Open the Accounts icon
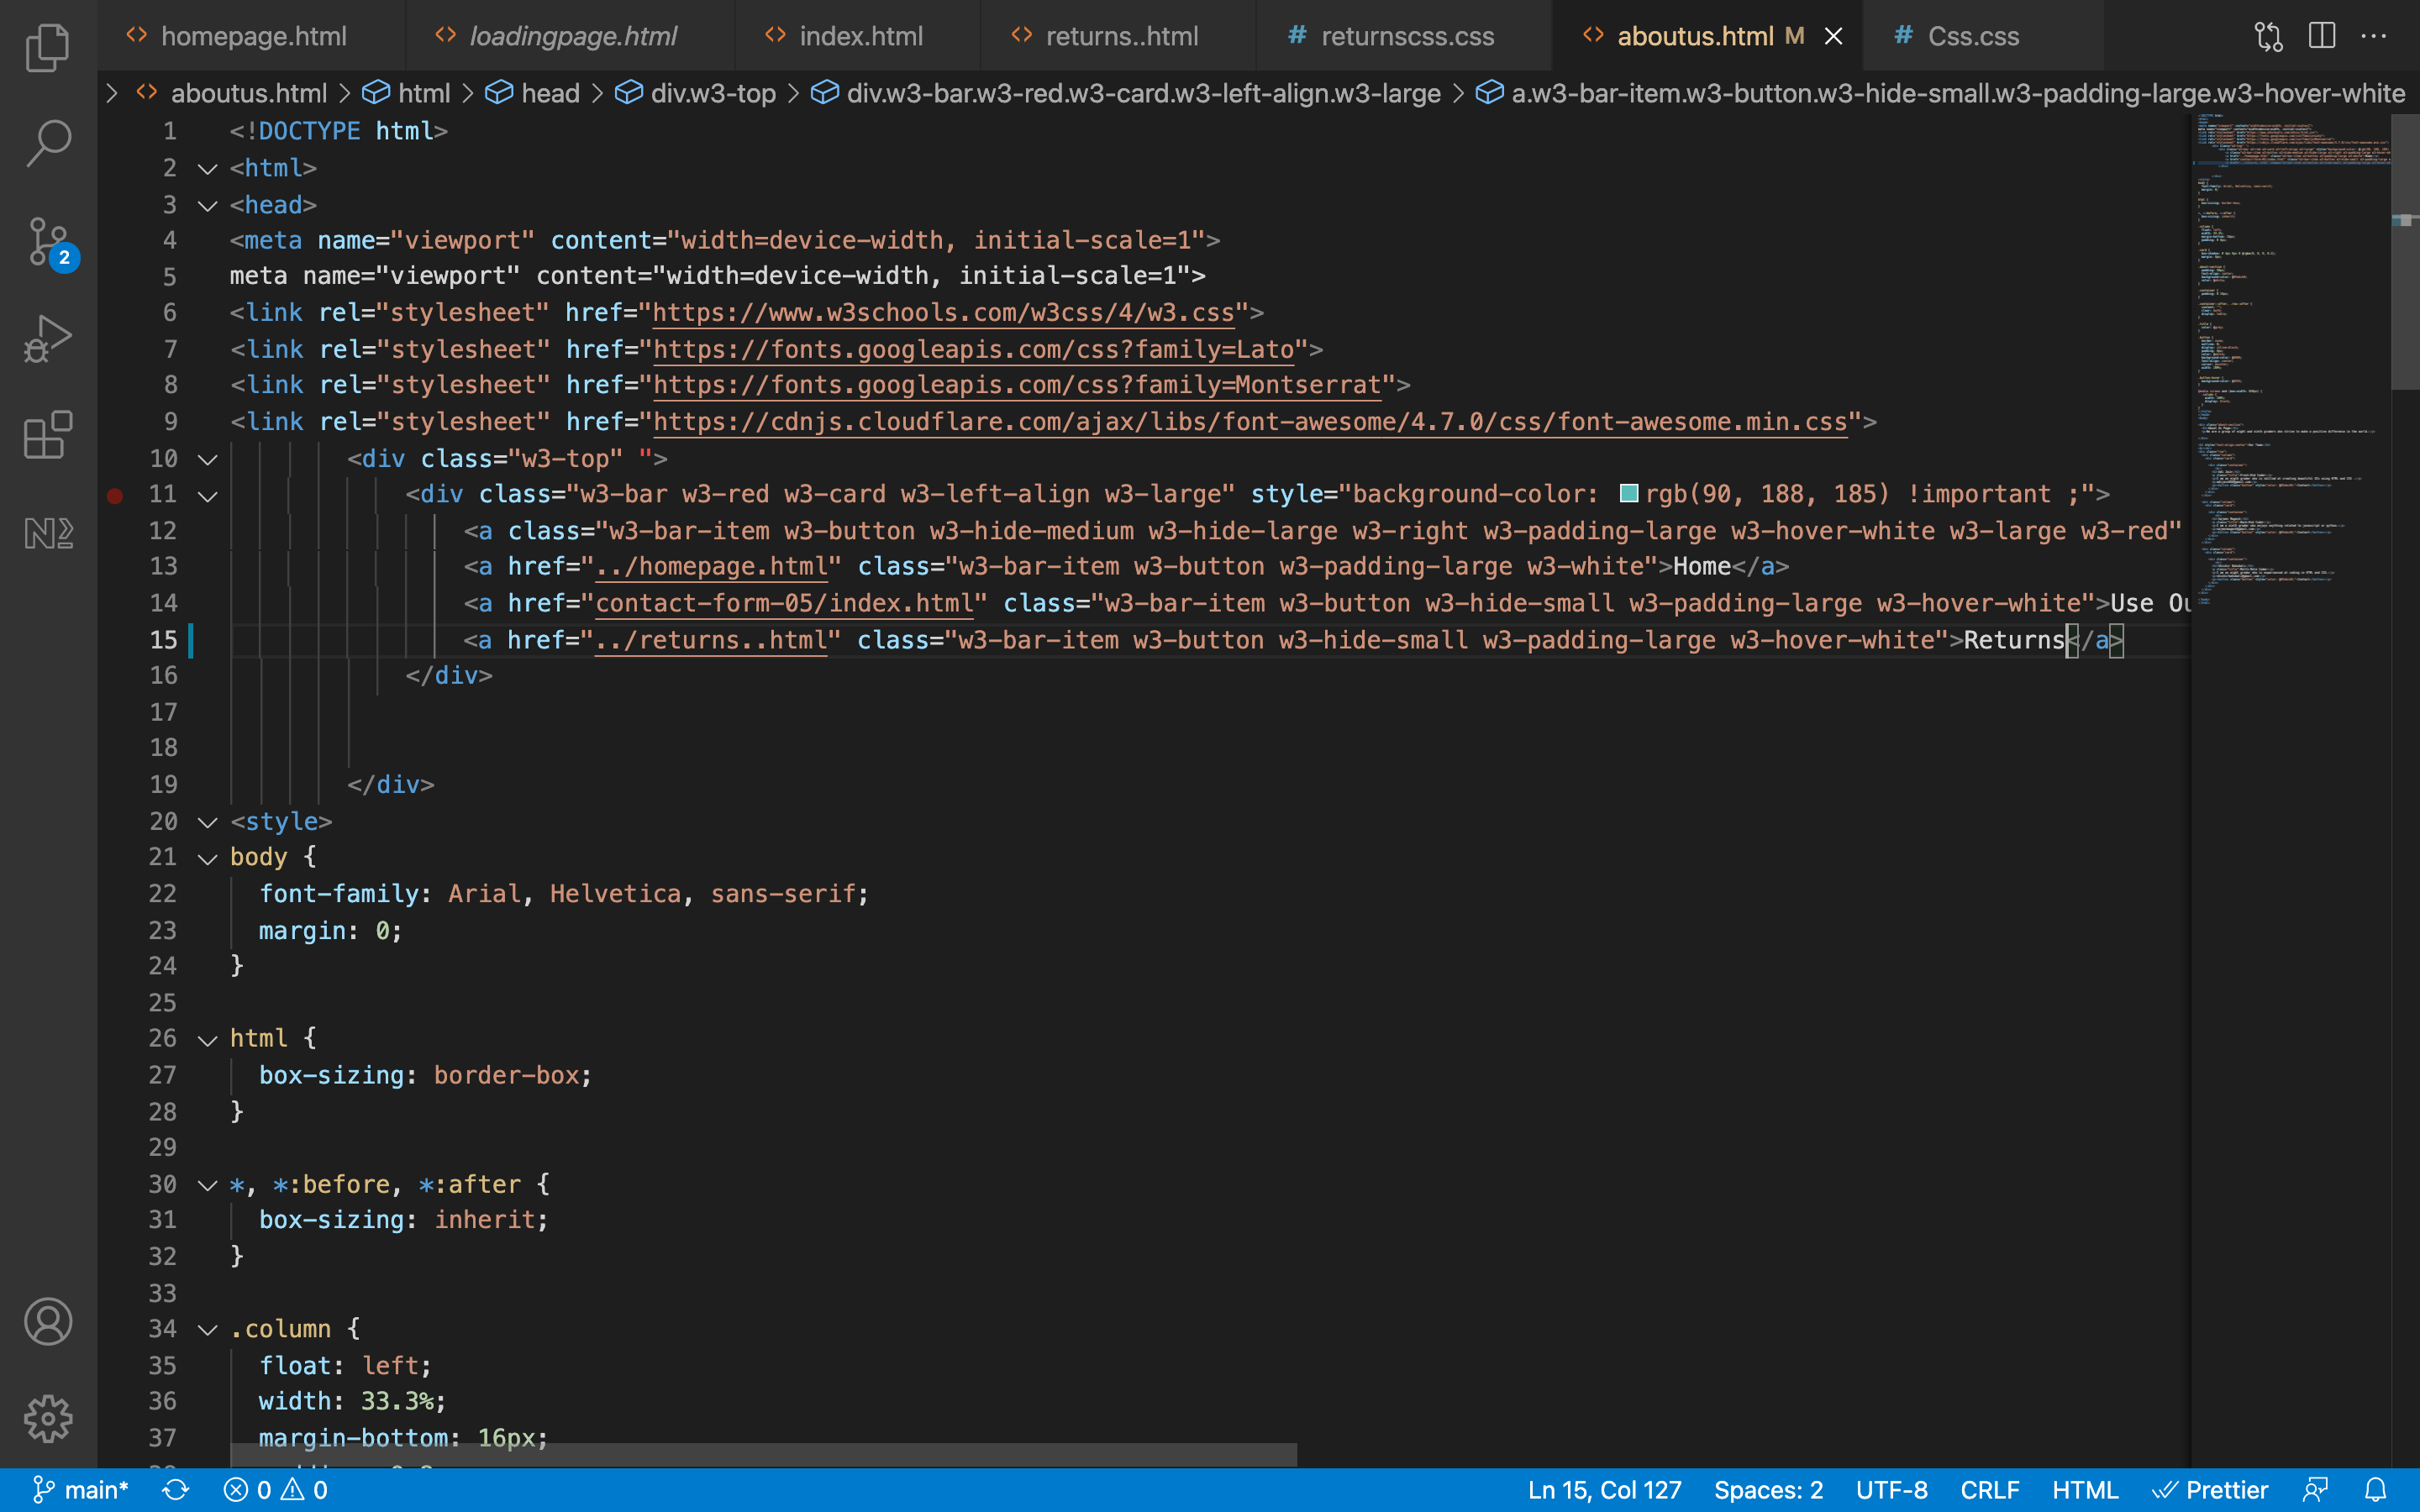The image size is (2420, 1512). 47,1322
